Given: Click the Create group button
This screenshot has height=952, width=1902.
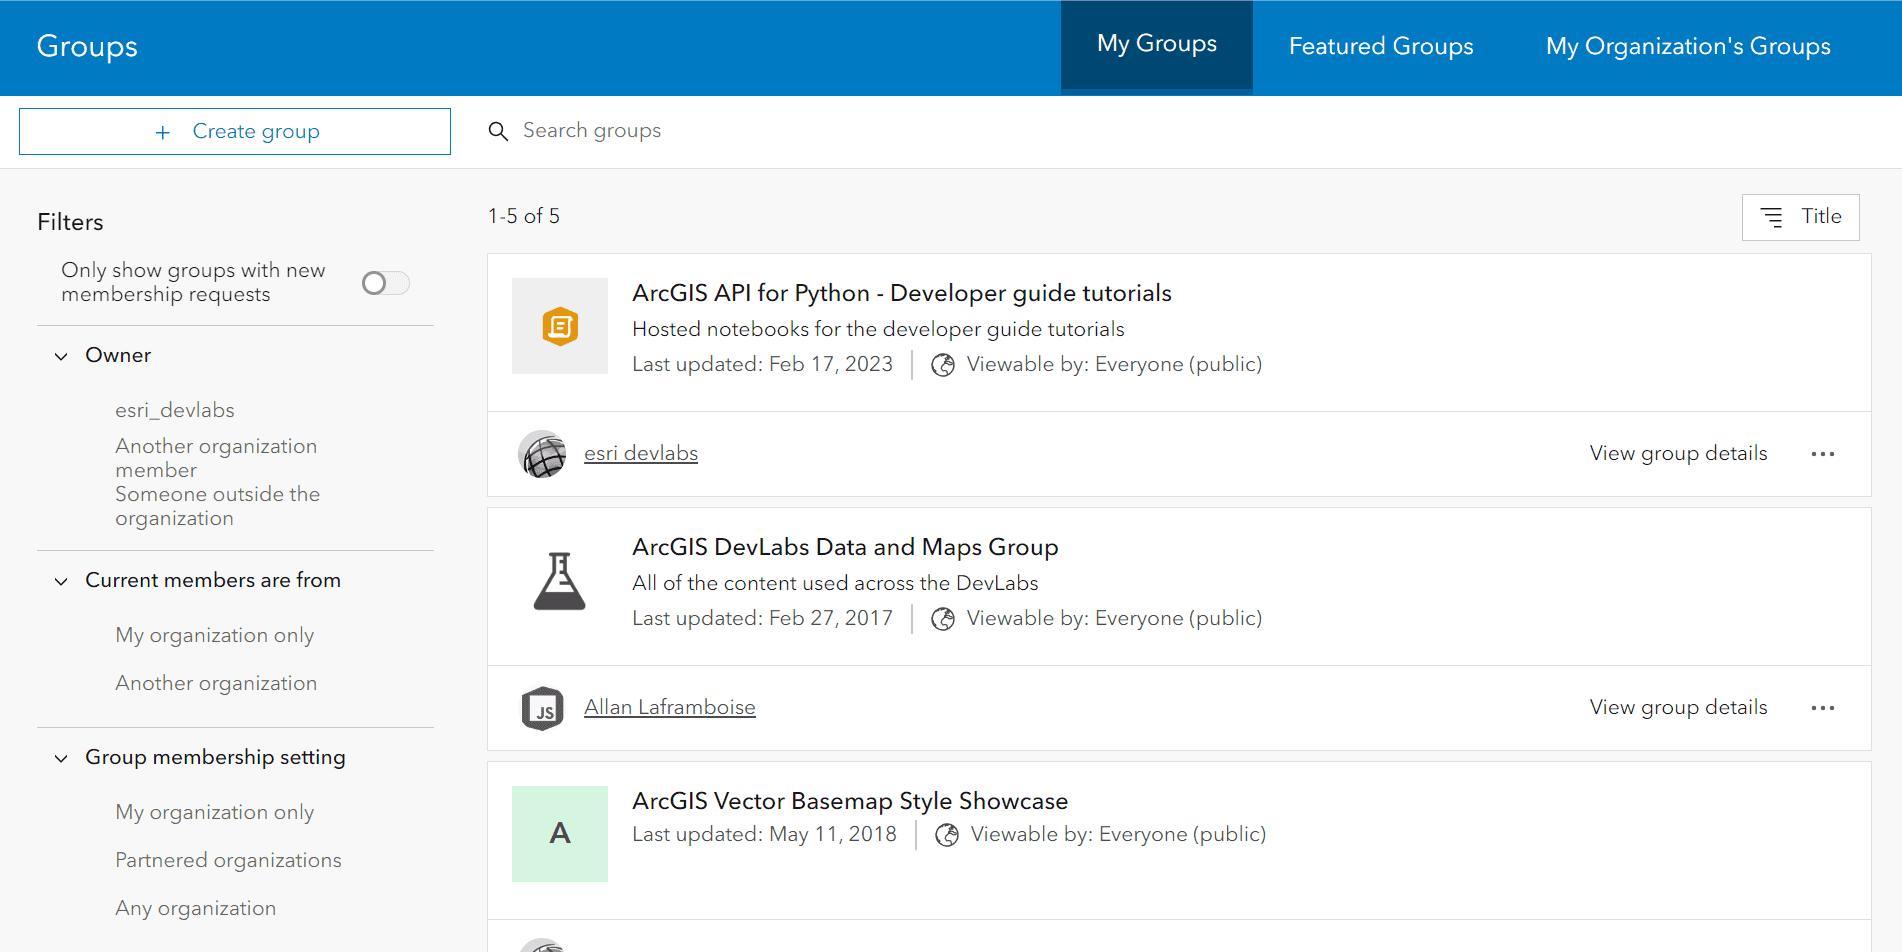Looking at the screenshot, I should tap(235, 132).
